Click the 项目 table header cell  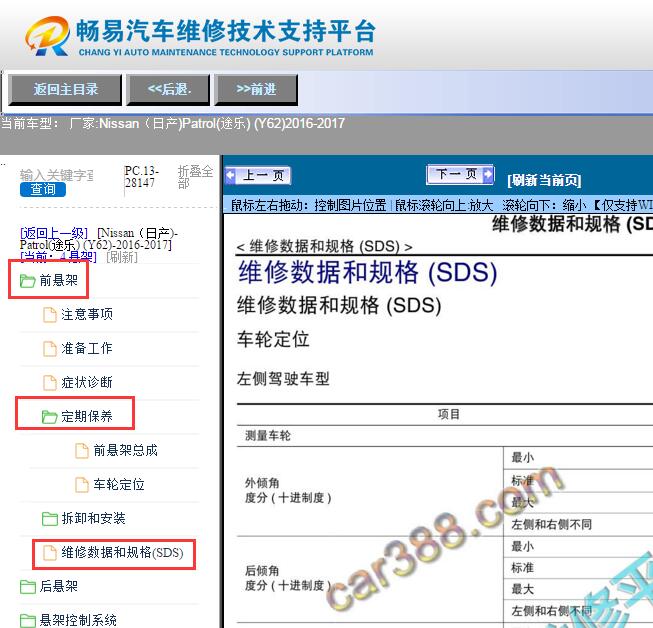click(x=449, y=414)
